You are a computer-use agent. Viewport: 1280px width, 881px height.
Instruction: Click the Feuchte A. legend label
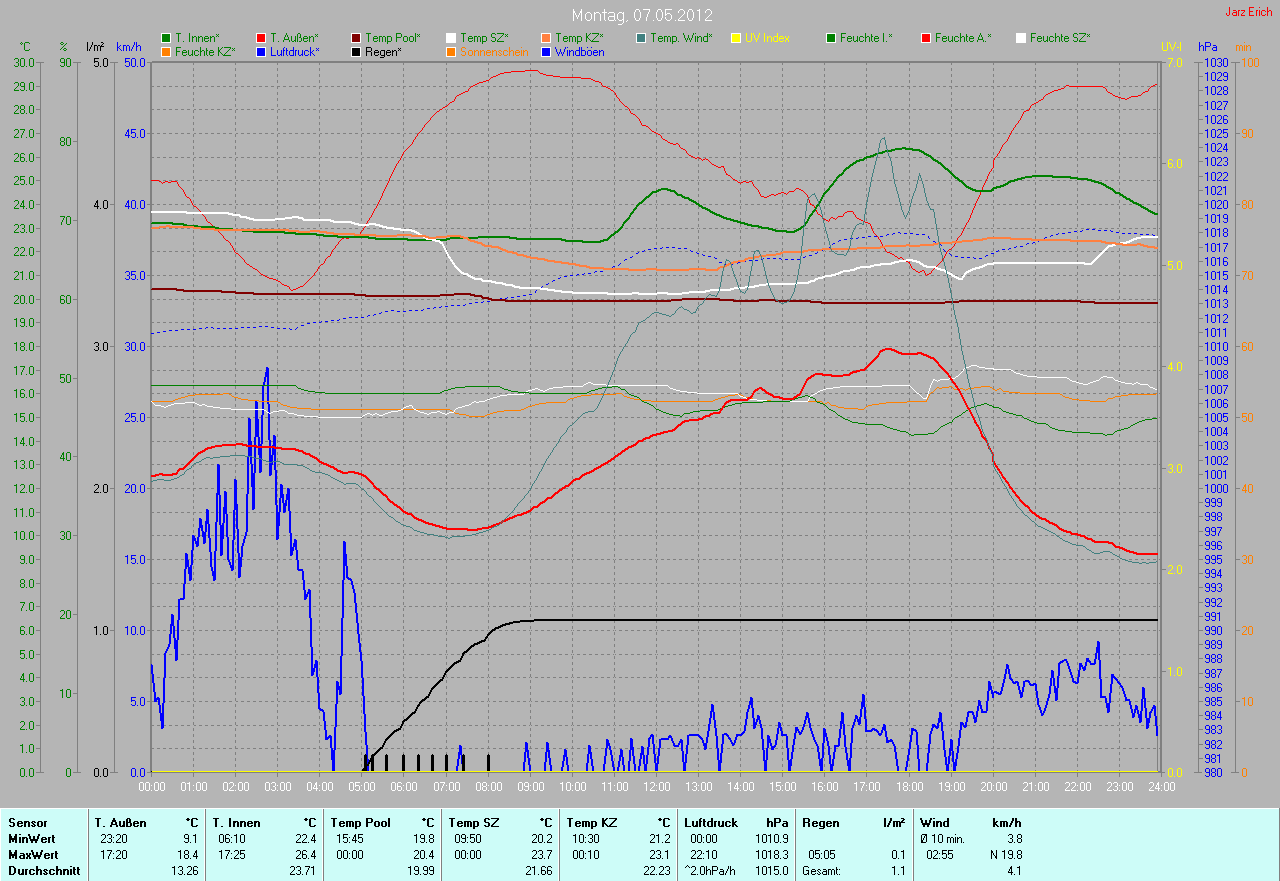coord(963,38)
